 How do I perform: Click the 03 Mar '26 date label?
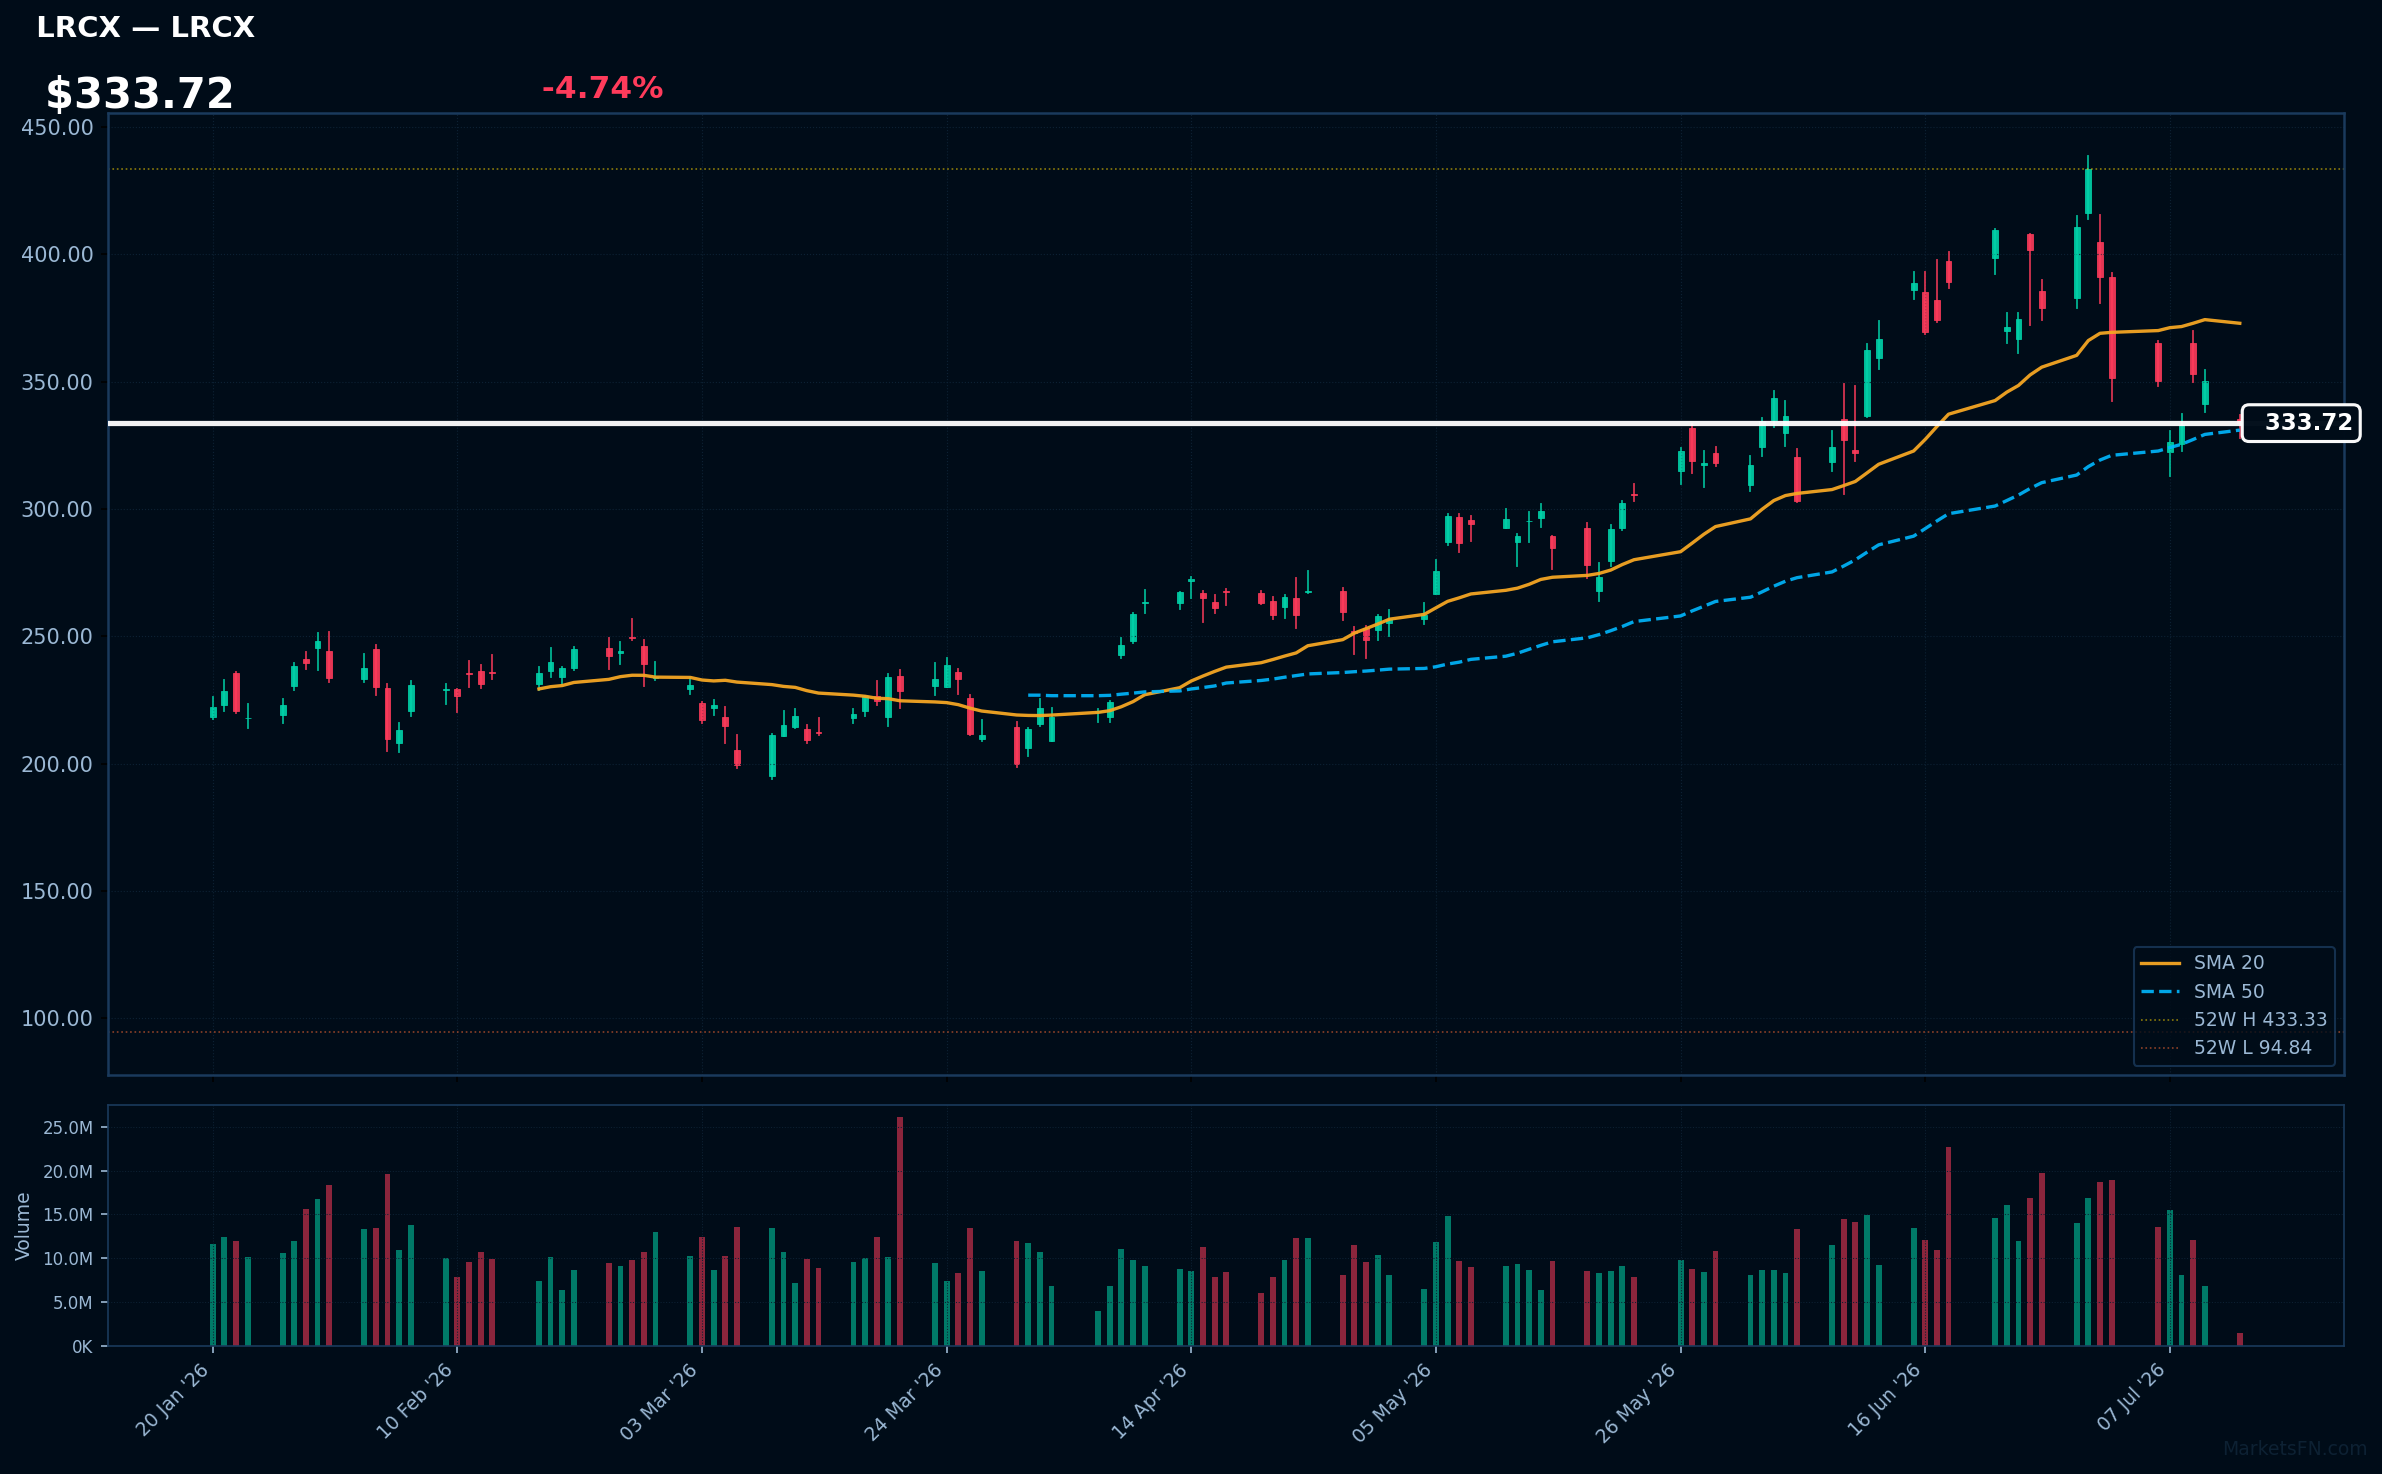pos(659,1402)
